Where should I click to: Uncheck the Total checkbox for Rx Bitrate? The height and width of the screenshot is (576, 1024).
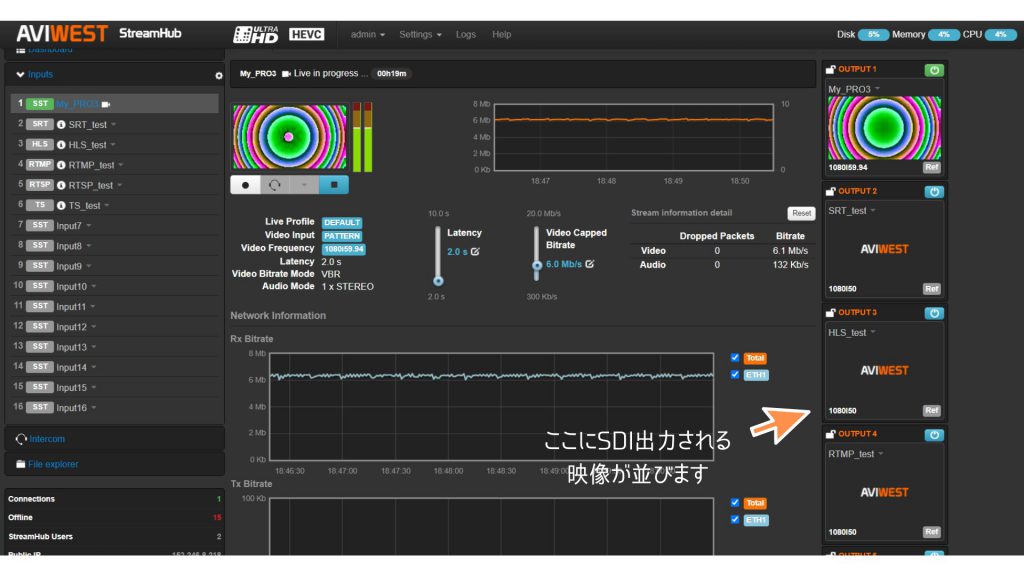[735, 358]
